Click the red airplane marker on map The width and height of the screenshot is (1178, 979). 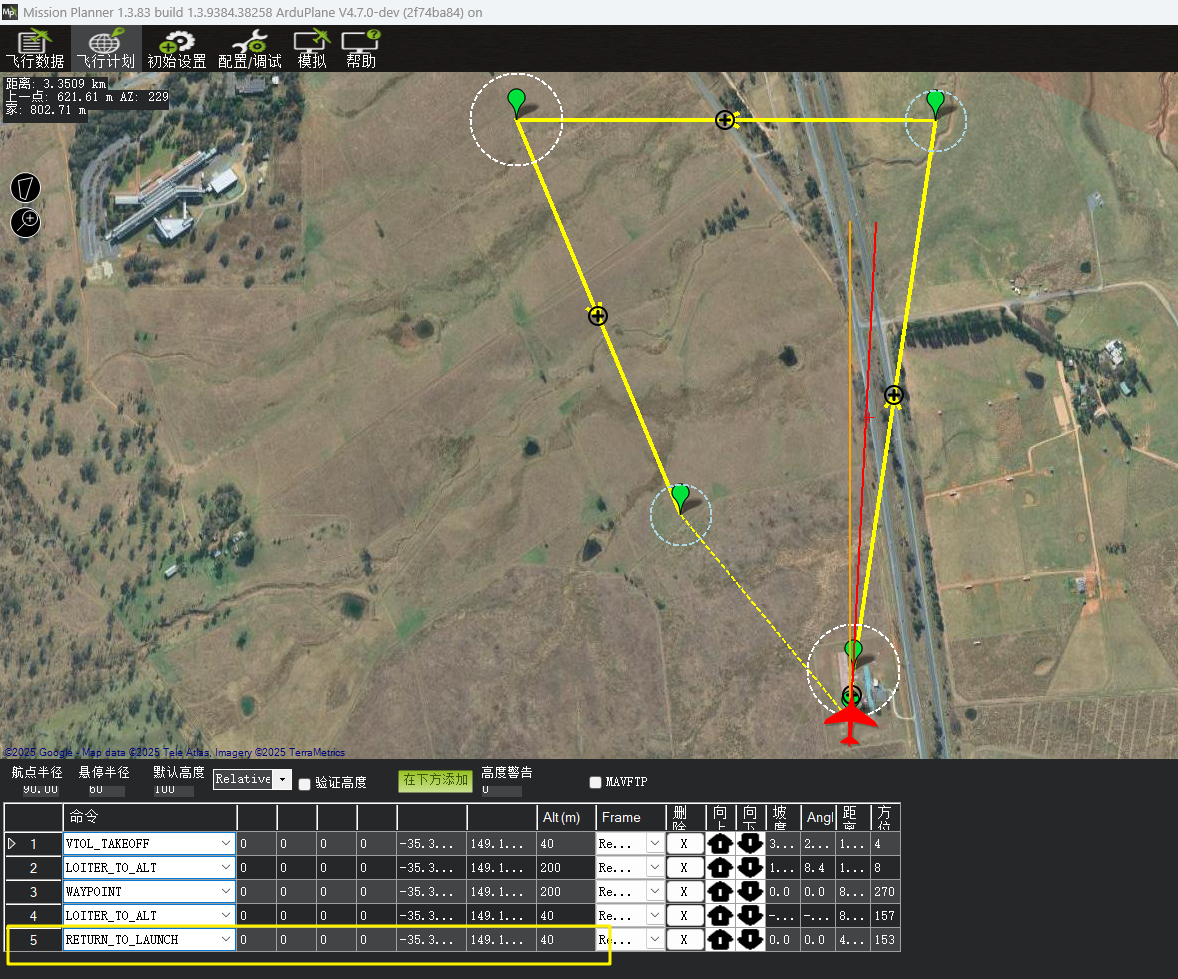click(850, 722)
